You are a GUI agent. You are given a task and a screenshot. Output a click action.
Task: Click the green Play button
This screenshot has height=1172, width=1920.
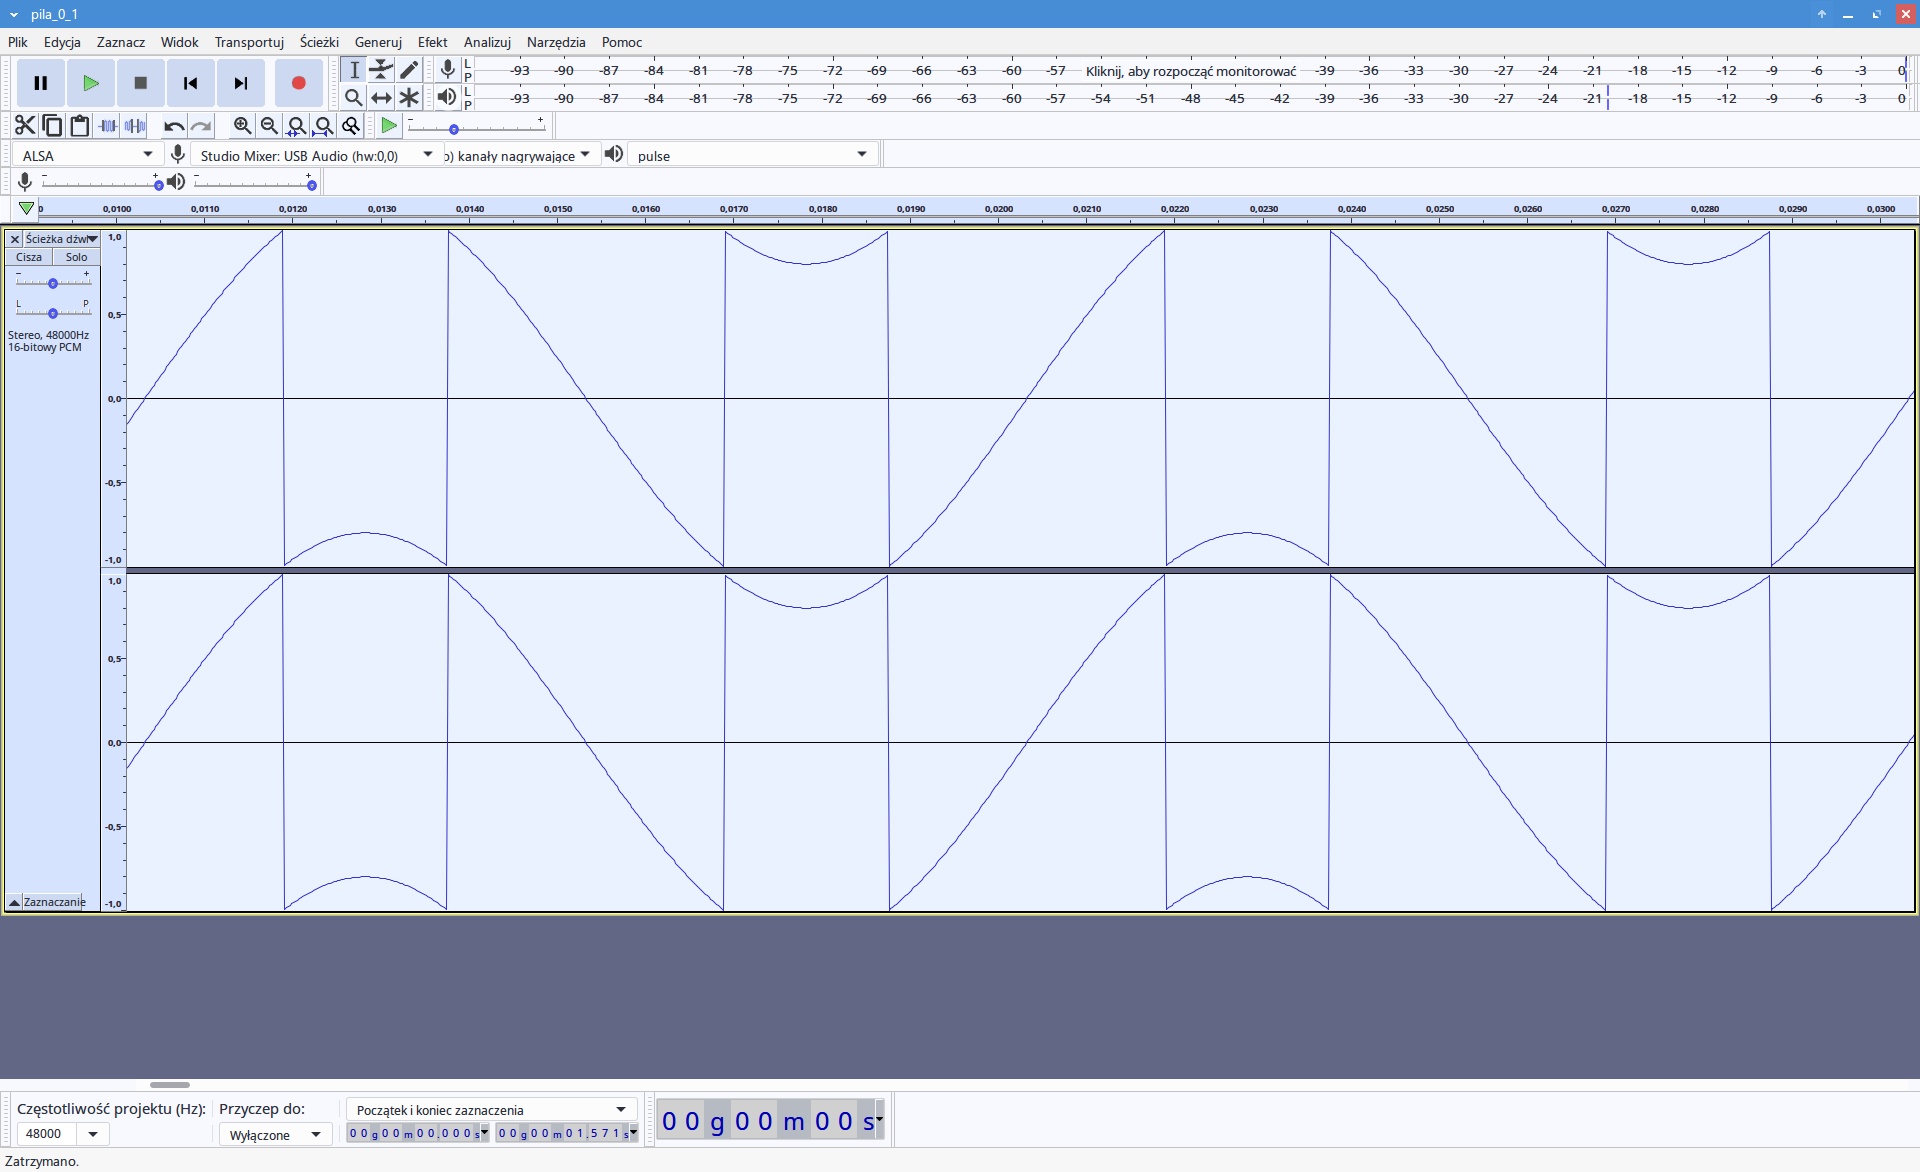coord(90,83)
